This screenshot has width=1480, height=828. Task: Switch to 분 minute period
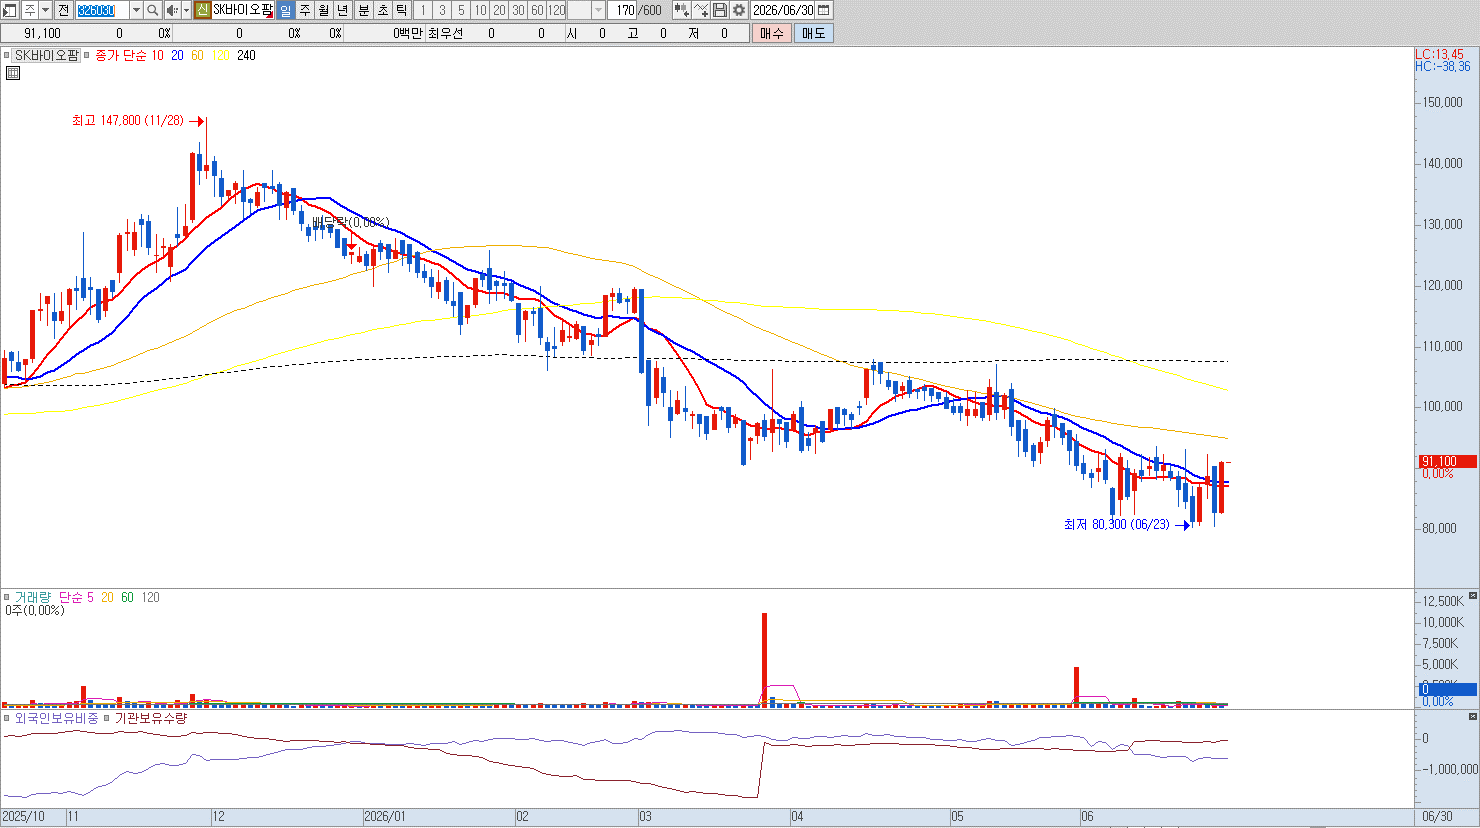[x=364, y=10]
